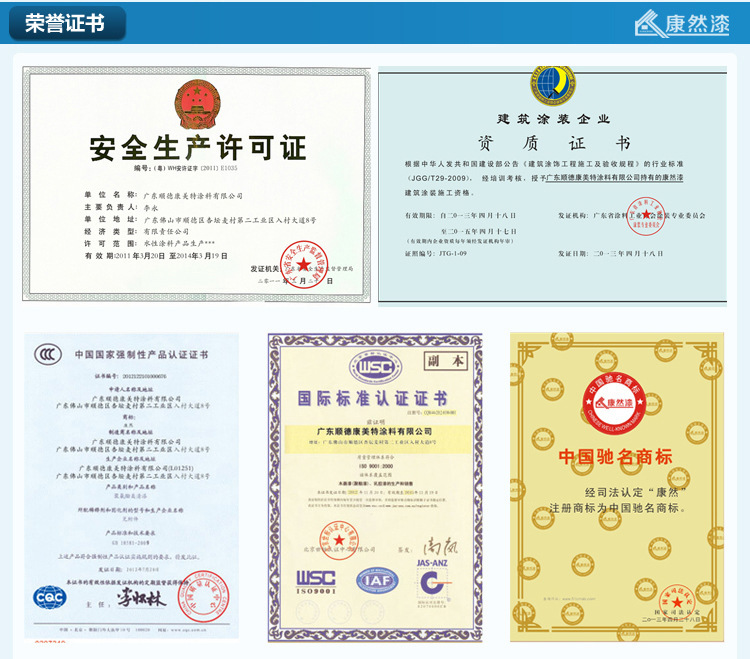Viewport: 750px width, 659px height.
Task: Click the red seal on ISO certificate
Action: point(339,540)
